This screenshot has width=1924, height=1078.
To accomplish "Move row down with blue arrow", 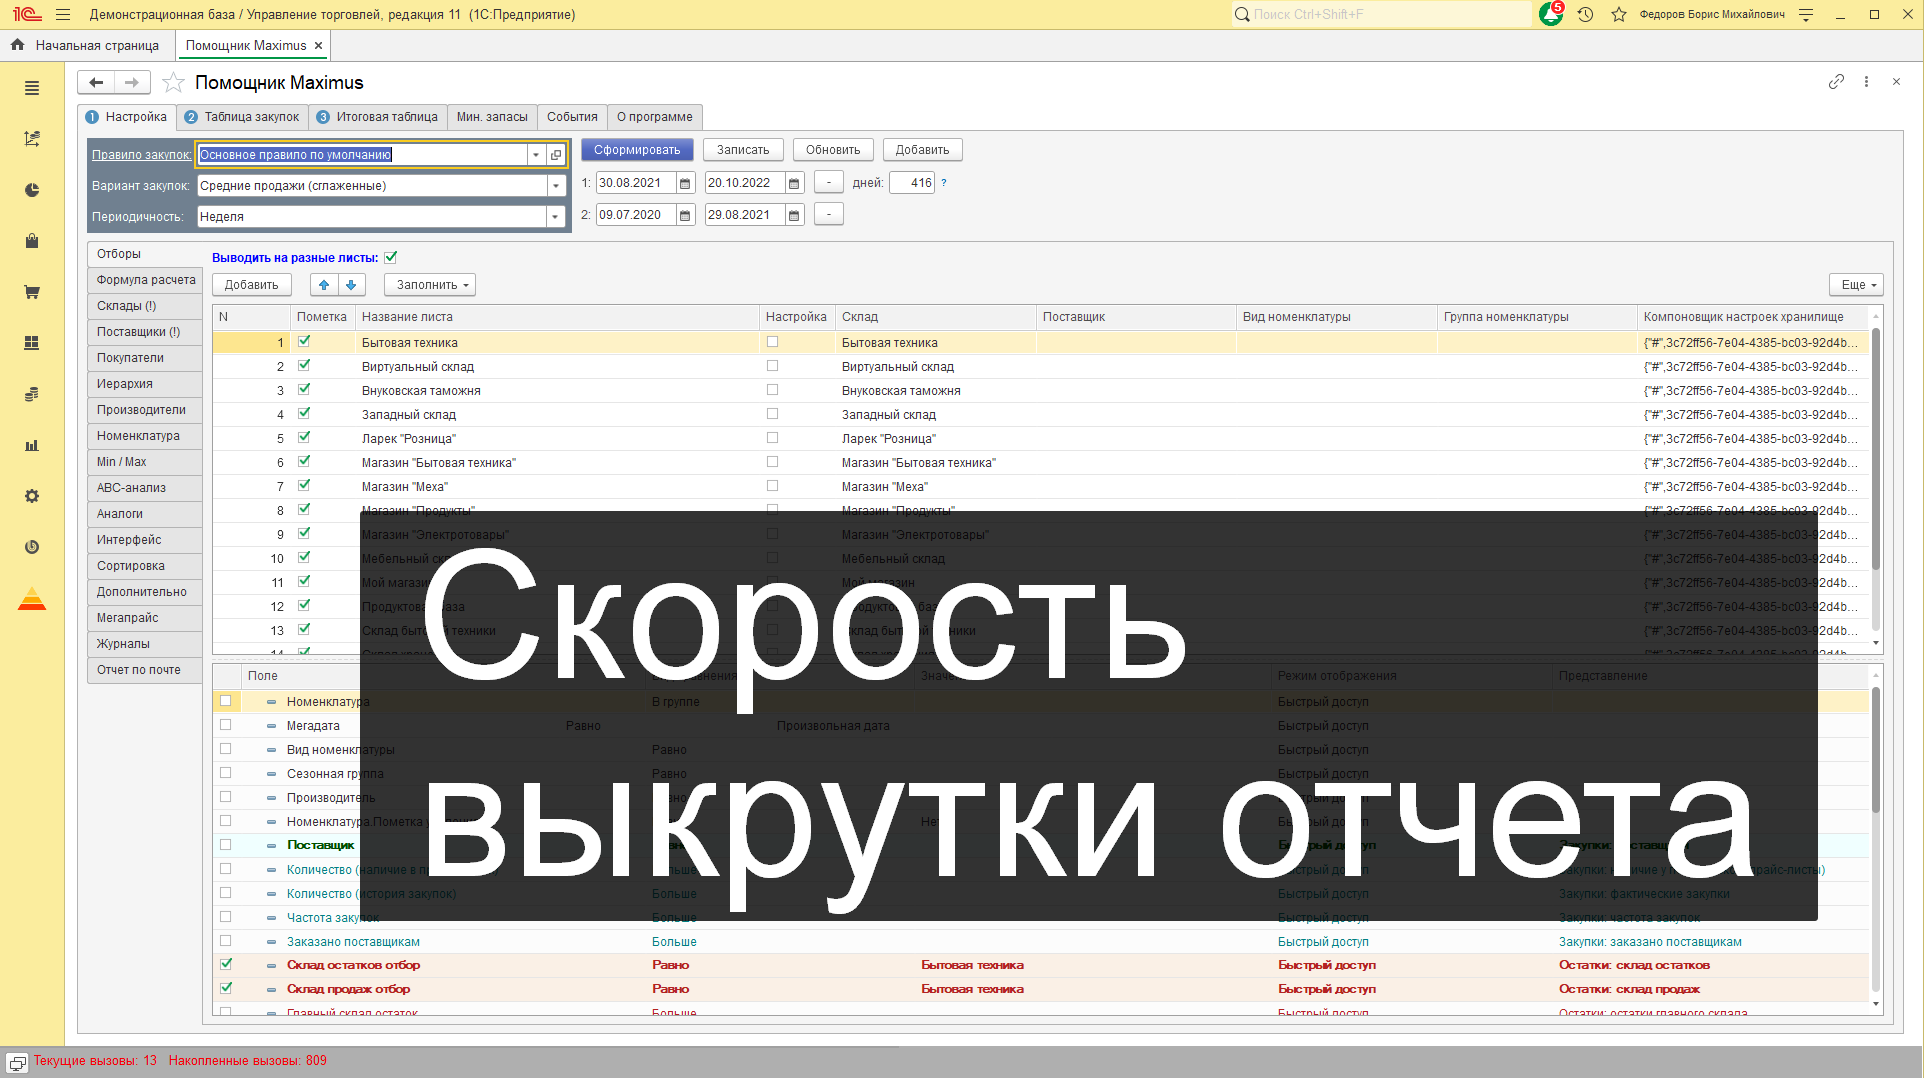I will 351,285.
